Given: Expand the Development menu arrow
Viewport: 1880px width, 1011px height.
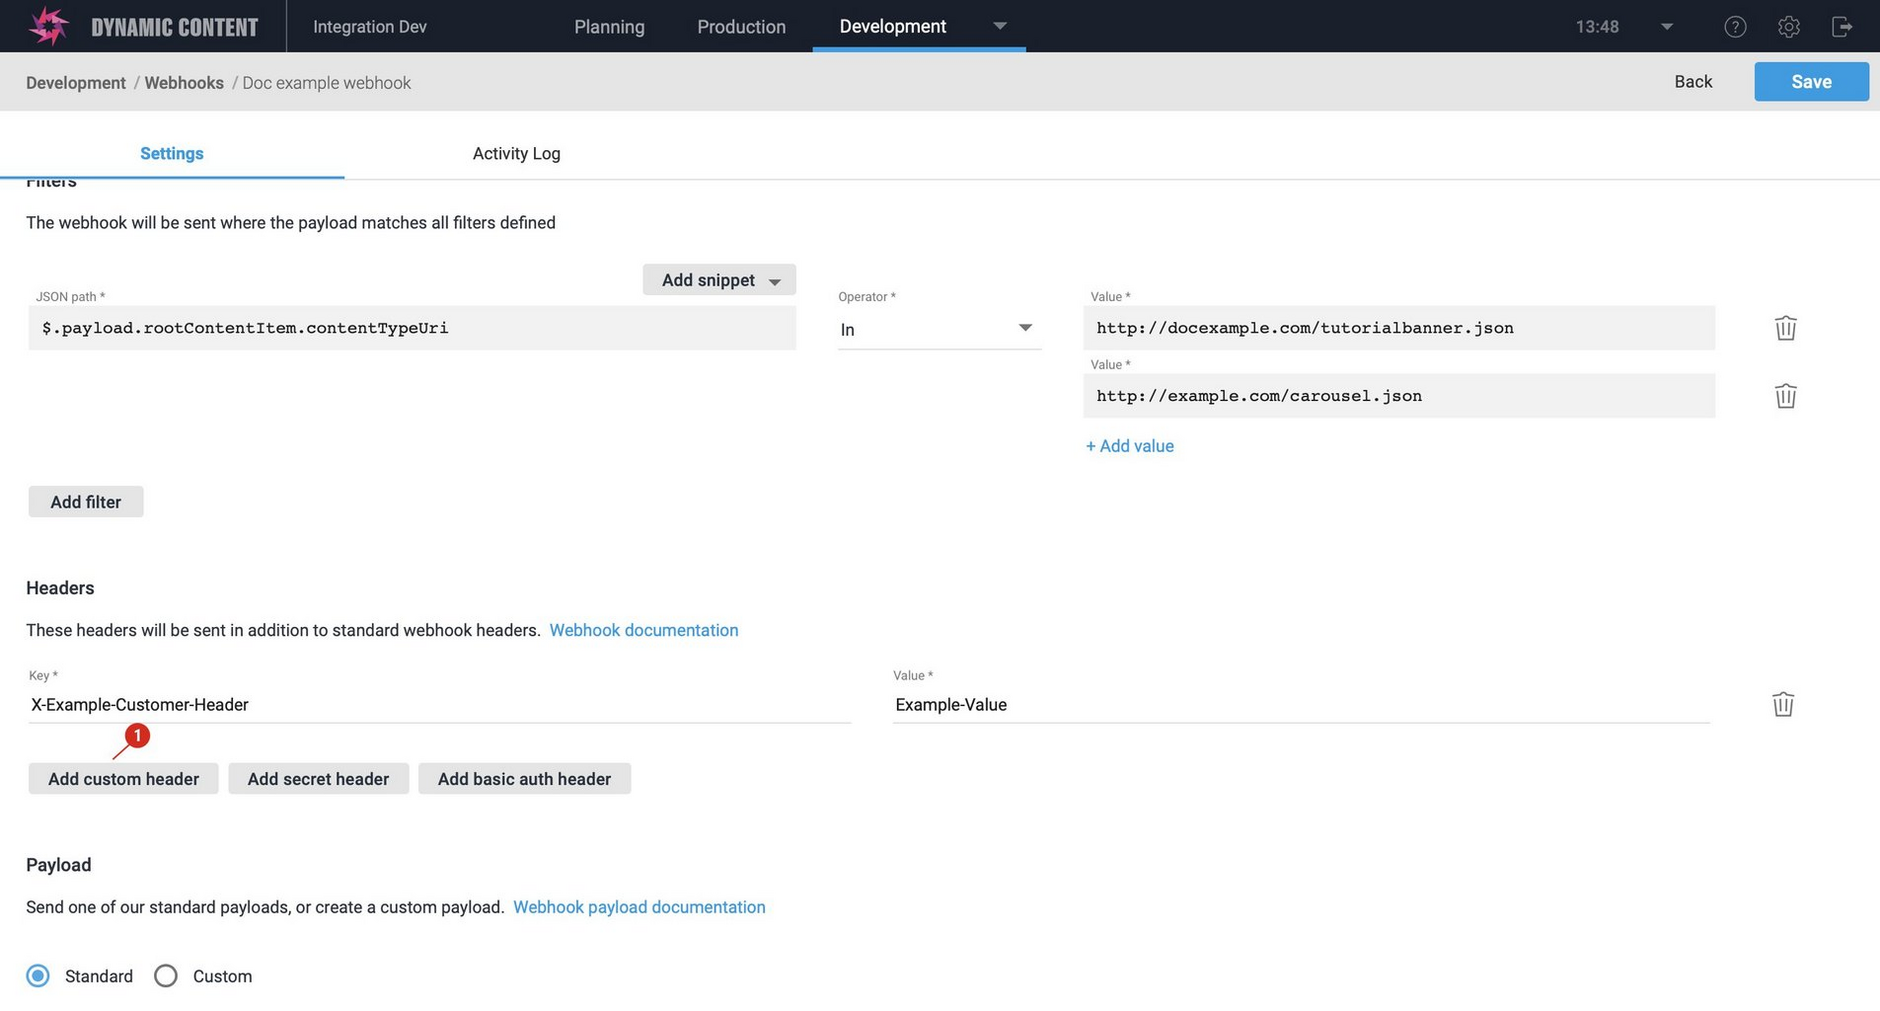Looking at the screenshot, I should coord(999,26).
